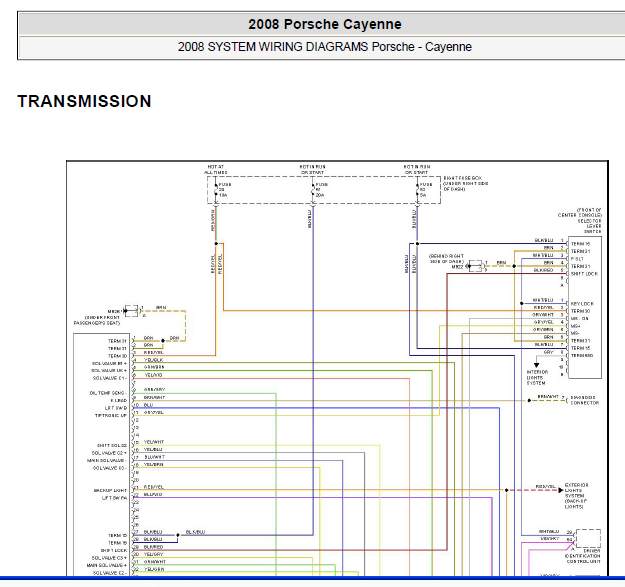Click the 'SELECTOR LEVER SWITCH' component label

589,226
